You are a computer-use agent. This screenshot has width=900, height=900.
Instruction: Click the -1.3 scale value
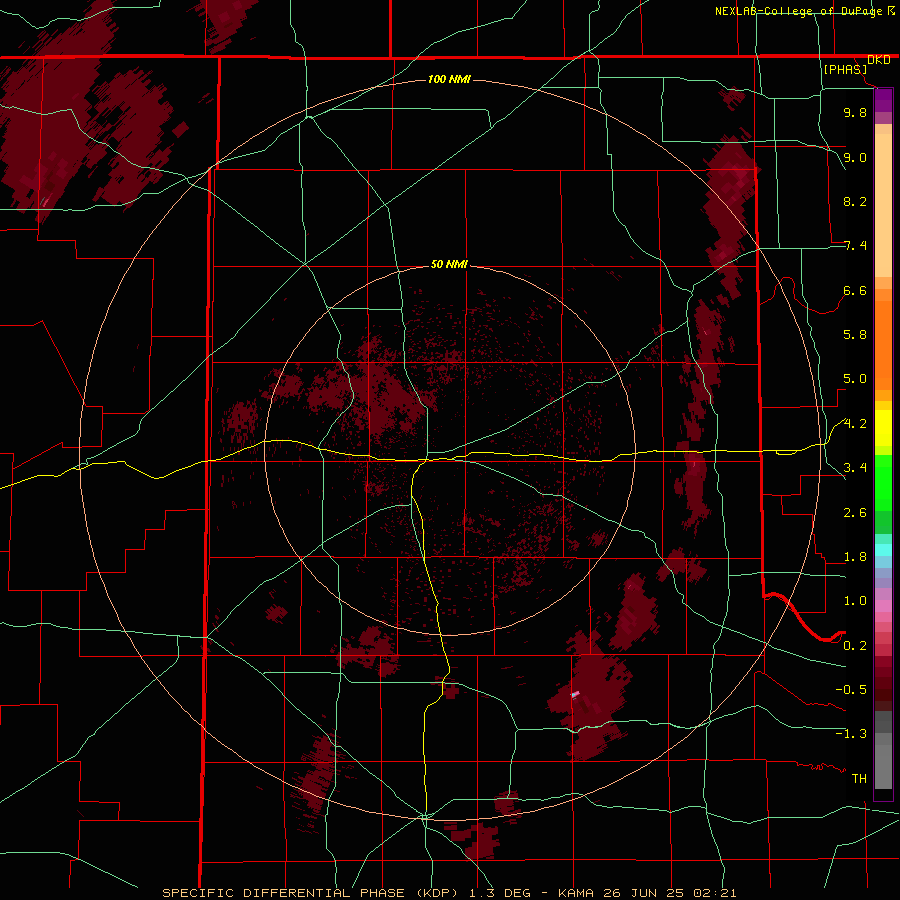pos(851,734)
